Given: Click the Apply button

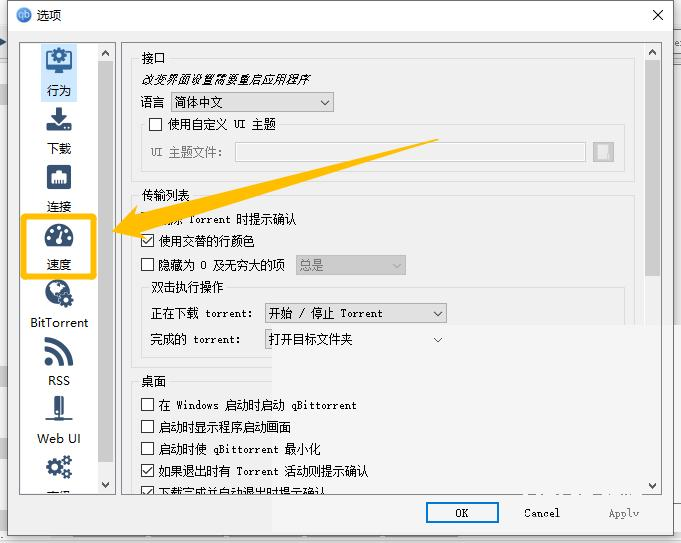Looking at the screenshot, I should (624, 513).
